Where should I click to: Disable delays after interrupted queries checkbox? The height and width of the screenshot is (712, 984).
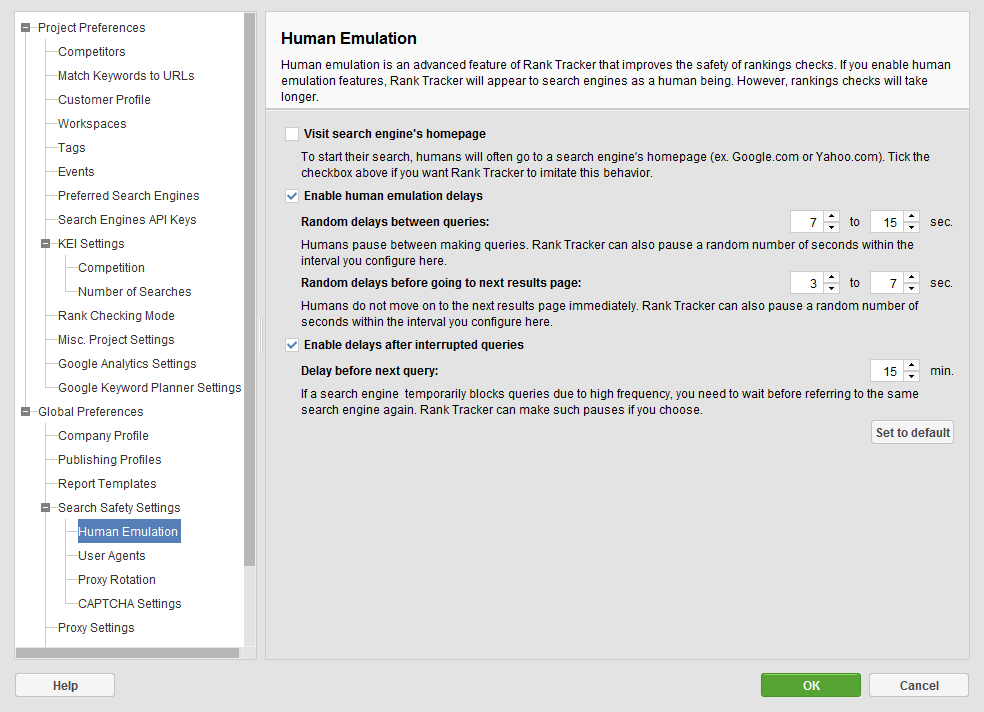[x=292, y=345]
